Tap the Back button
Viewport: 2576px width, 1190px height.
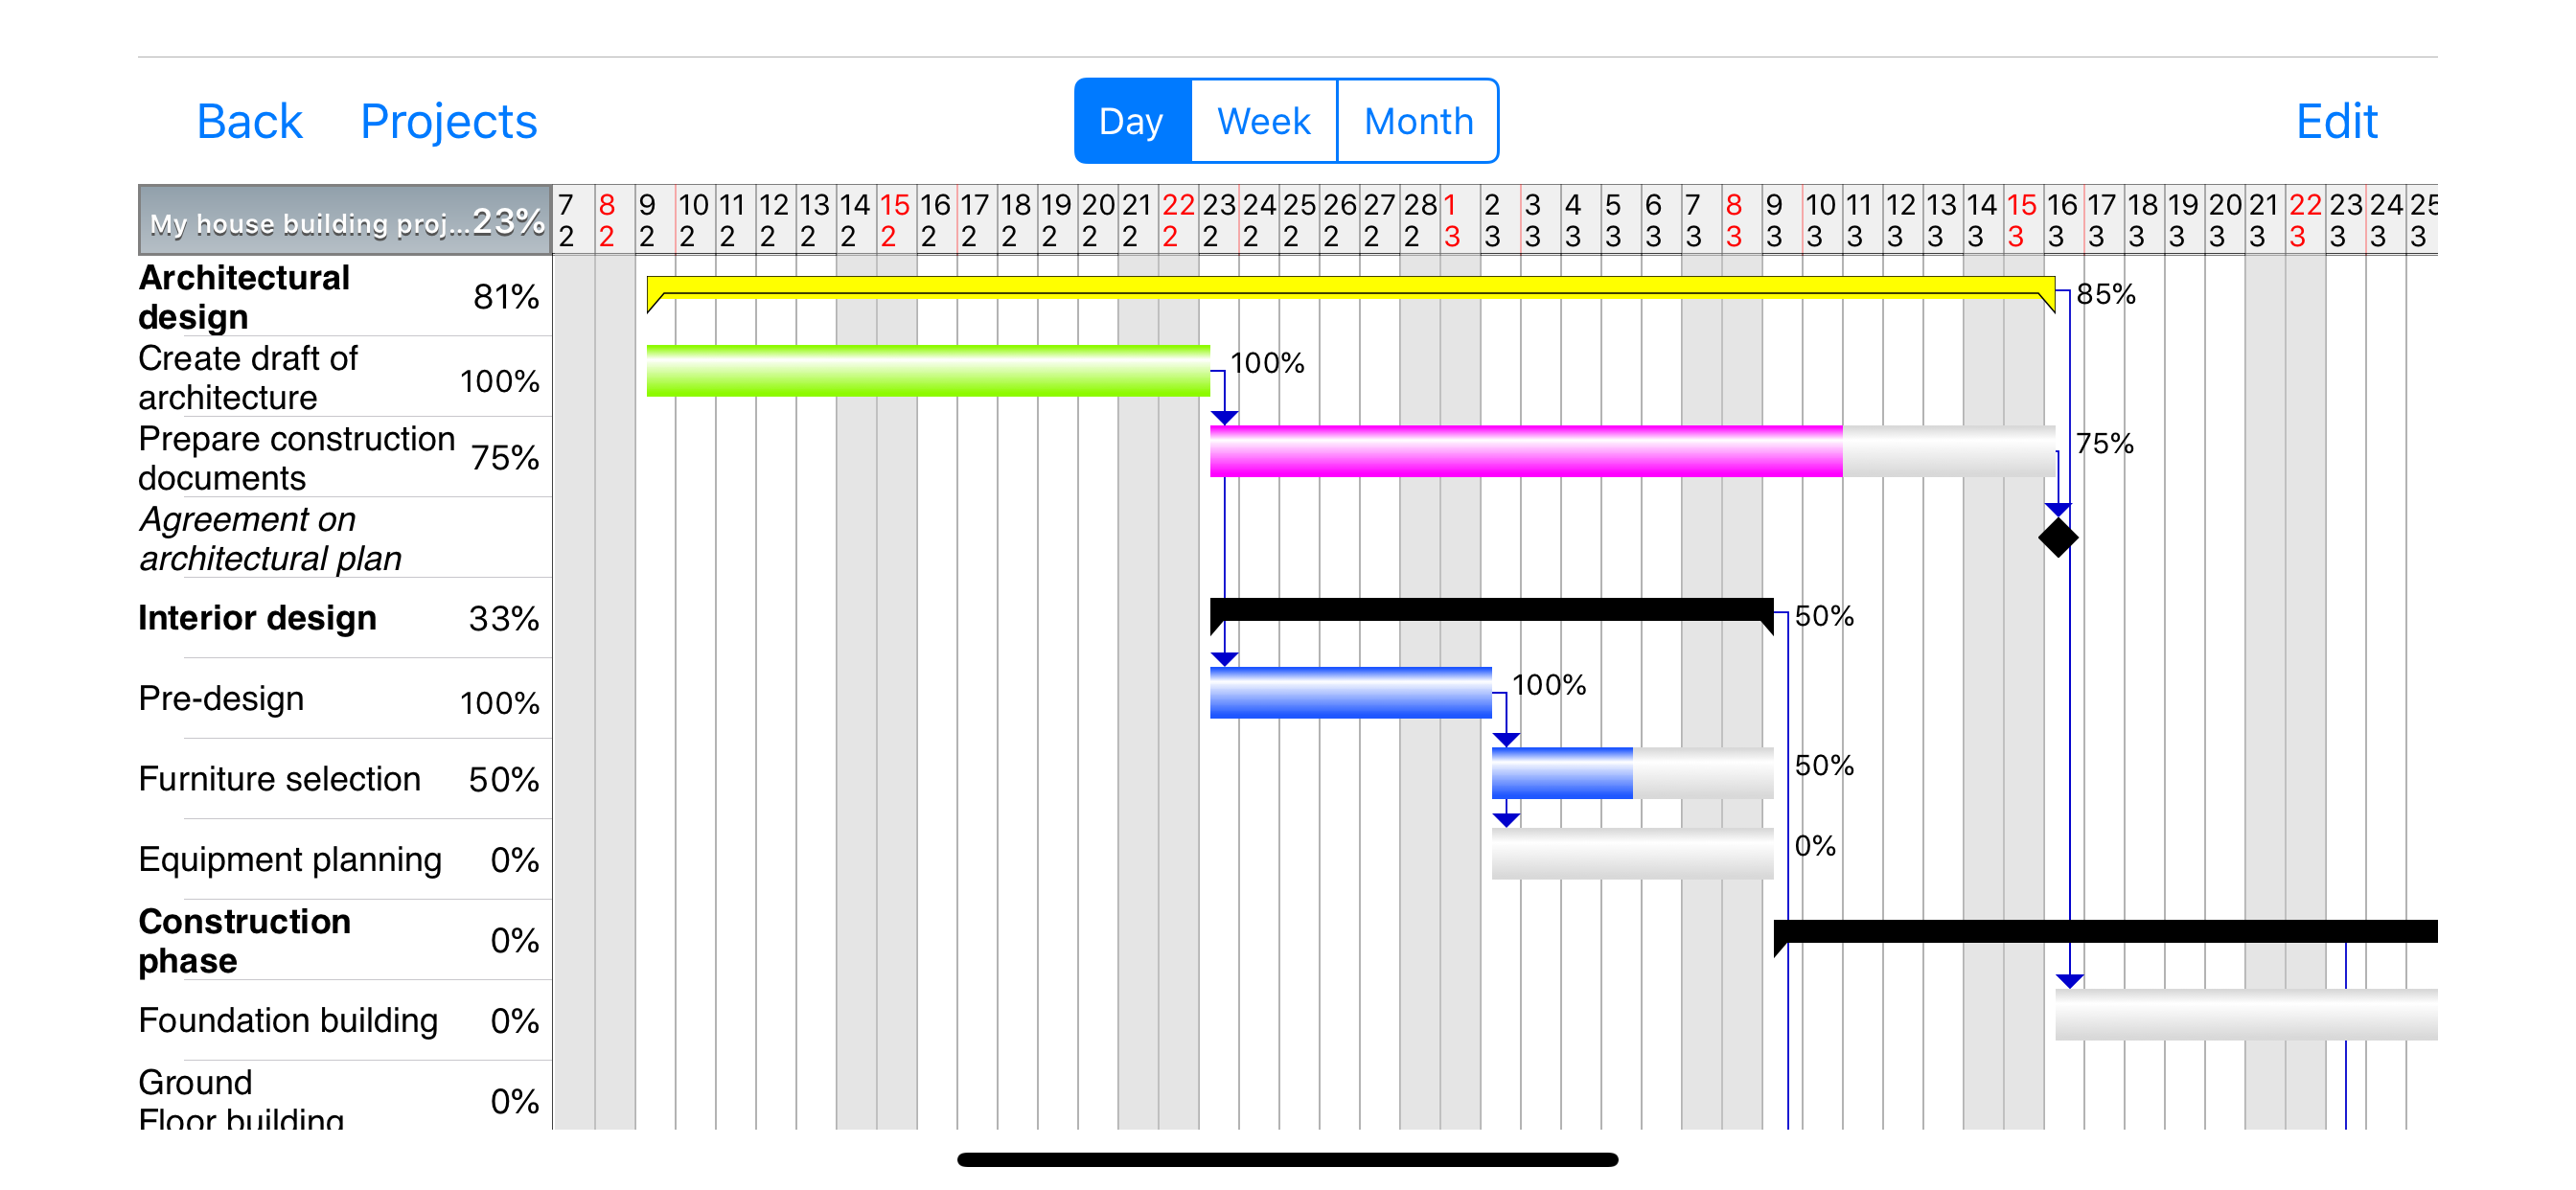[249, 121]
